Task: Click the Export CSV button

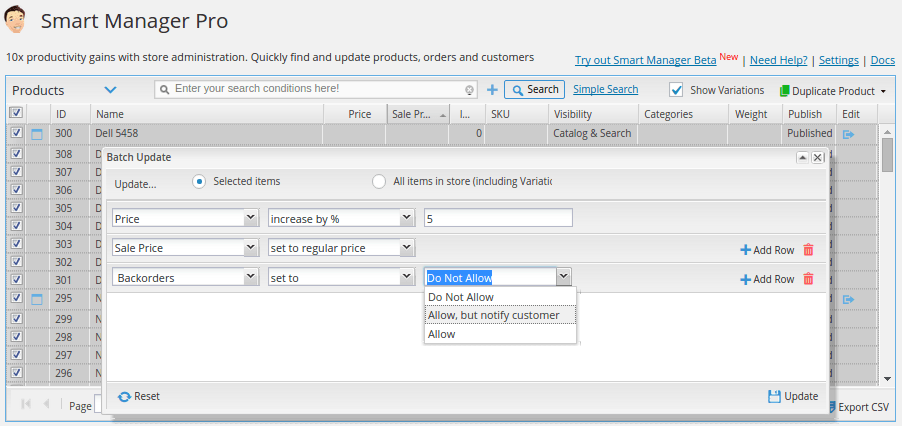Action: [x=859, y=407]
